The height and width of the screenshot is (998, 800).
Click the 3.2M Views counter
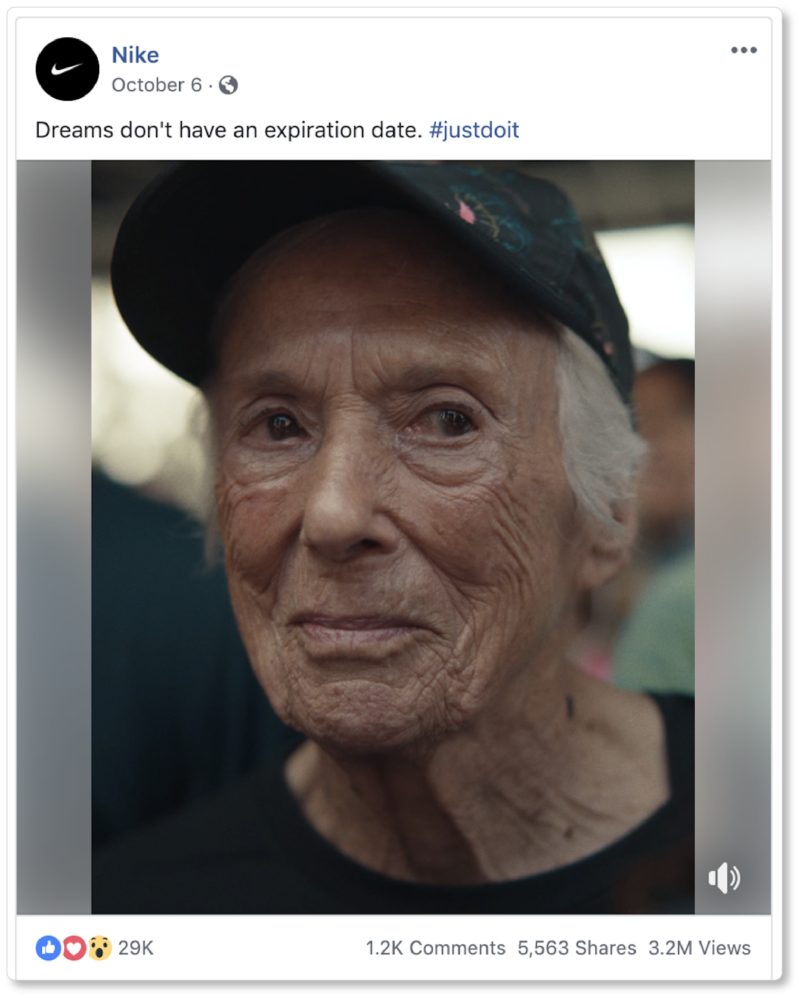pyautogui.click(x=699, y=948)
